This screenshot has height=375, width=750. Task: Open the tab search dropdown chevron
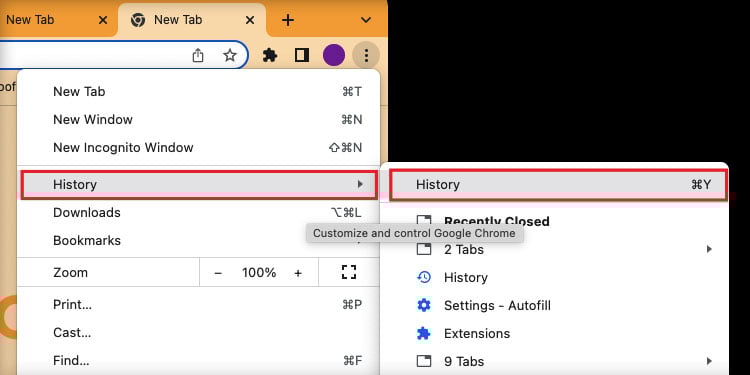coord(365,20)
